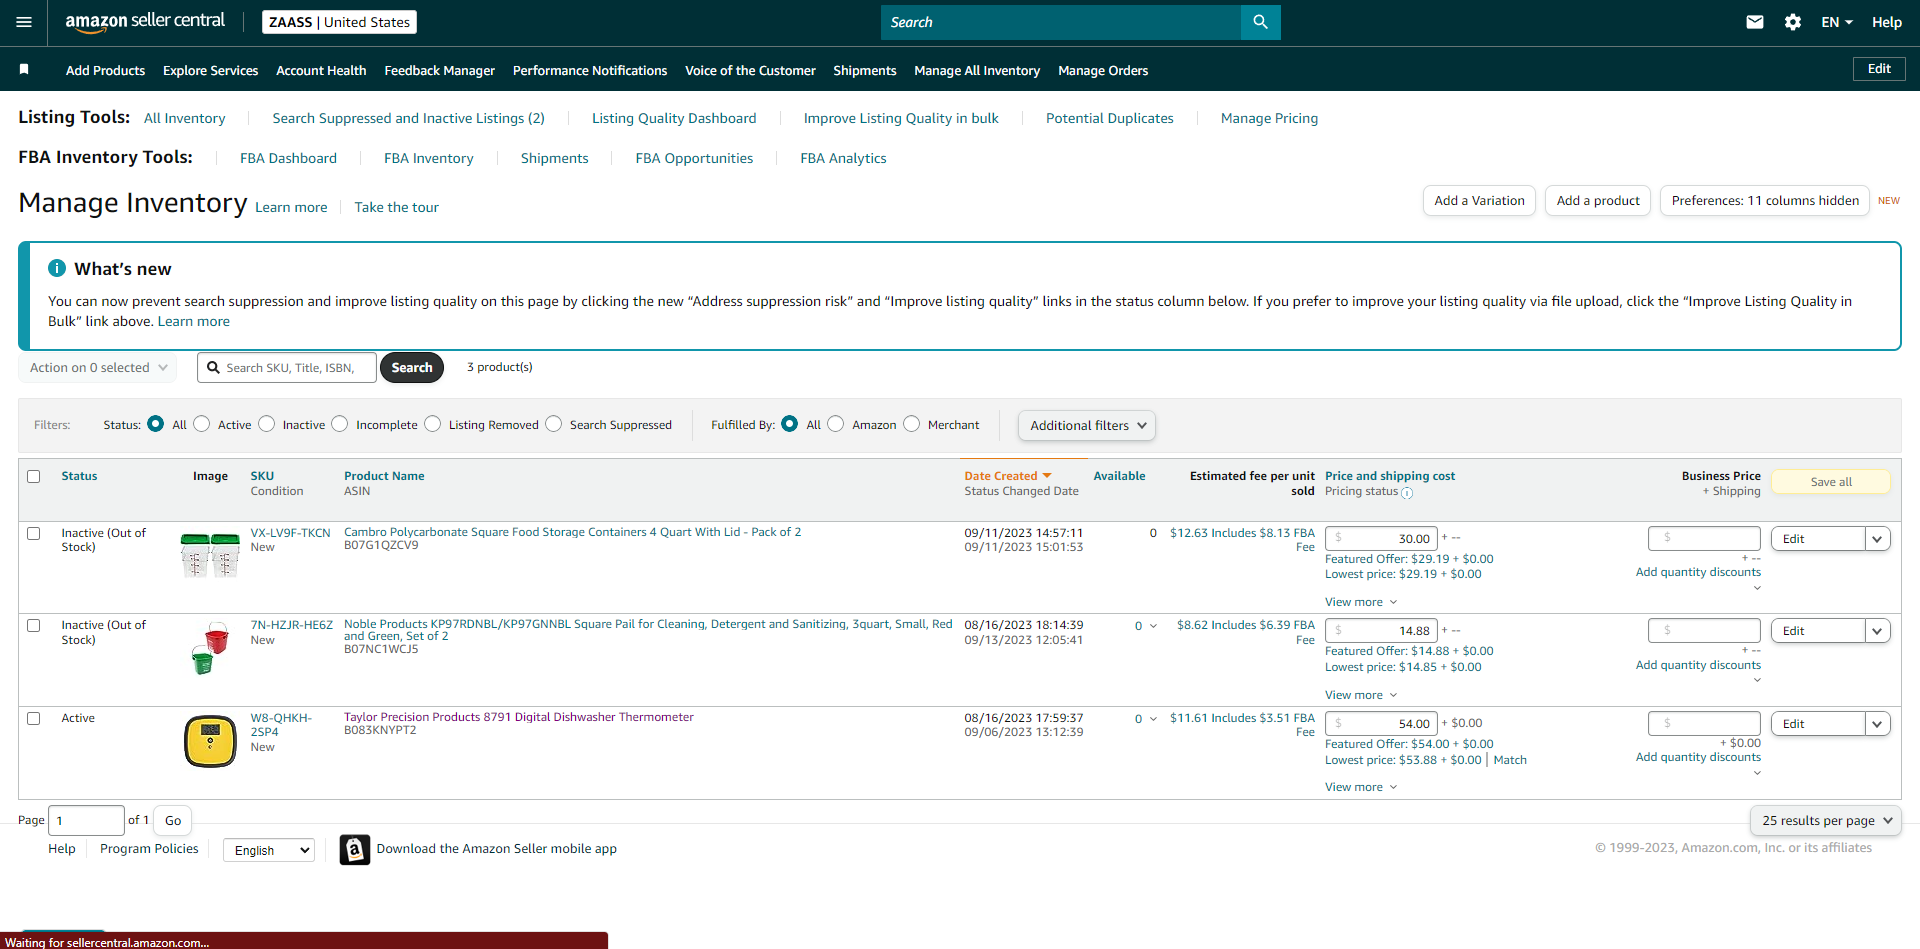Open the Action on 0 selected dropdown

[x=98, y=368]
